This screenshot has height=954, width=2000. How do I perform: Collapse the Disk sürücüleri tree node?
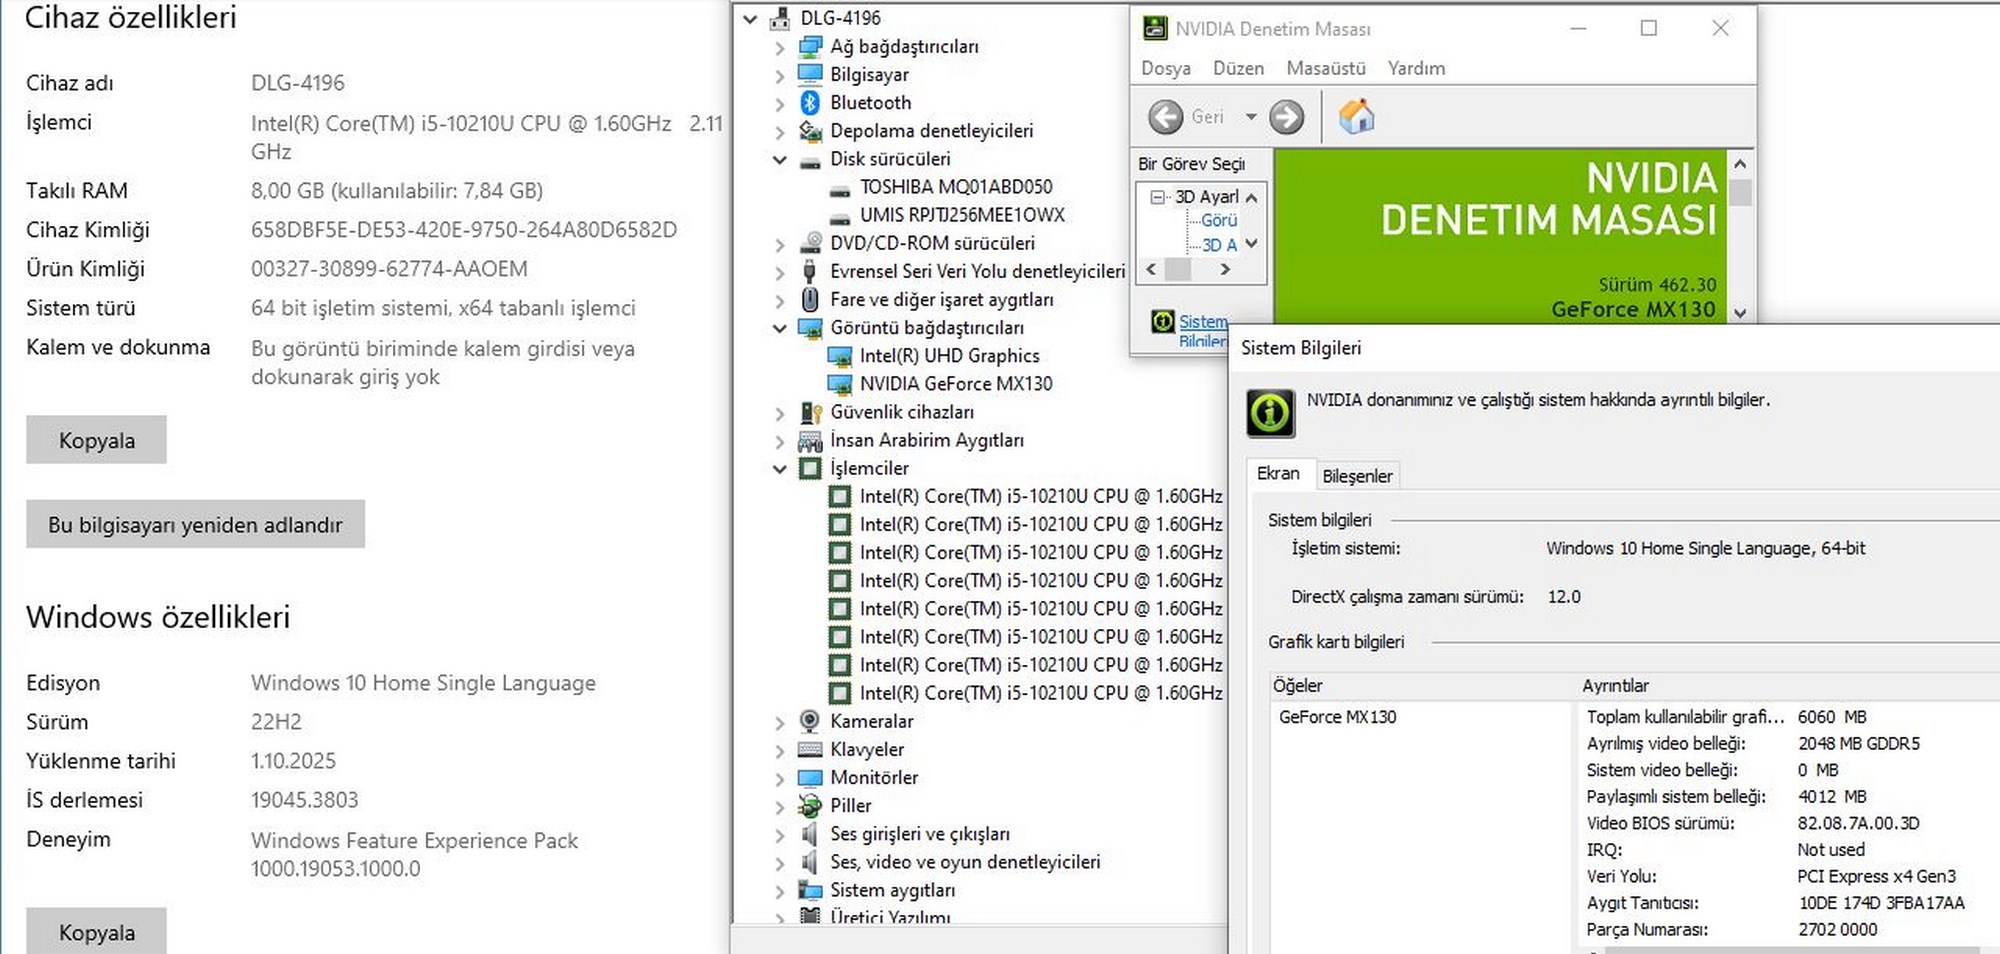click(x=780, y=160)
